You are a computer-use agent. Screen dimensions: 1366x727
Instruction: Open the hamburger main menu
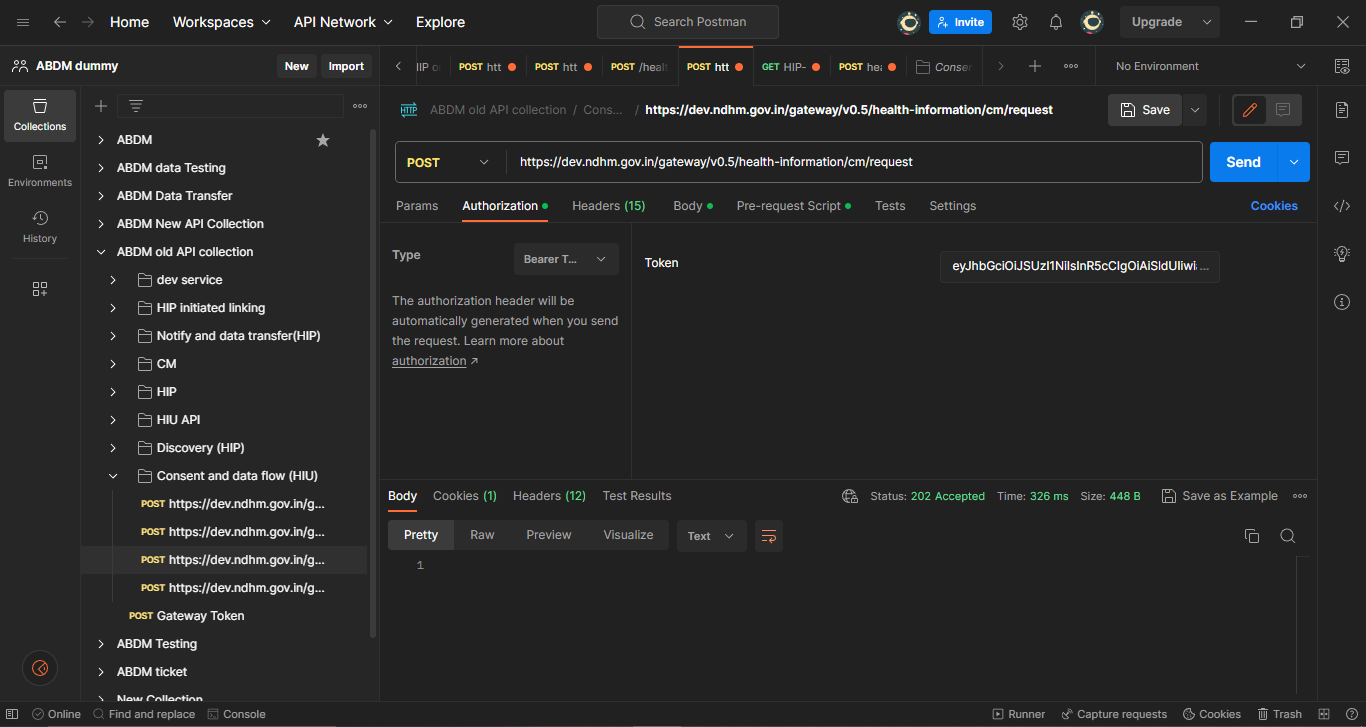[x=24, y=22]
